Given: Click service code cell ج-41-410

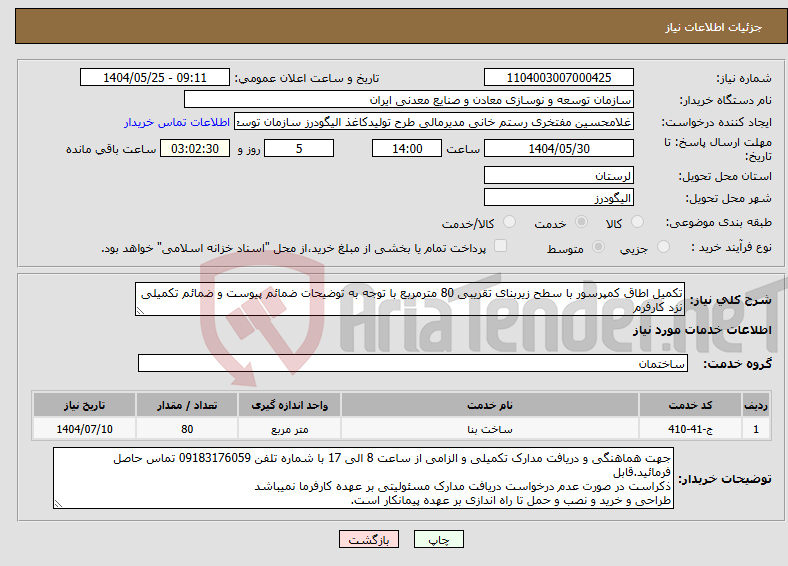Looking at the screenshot, I should point(691,429).
